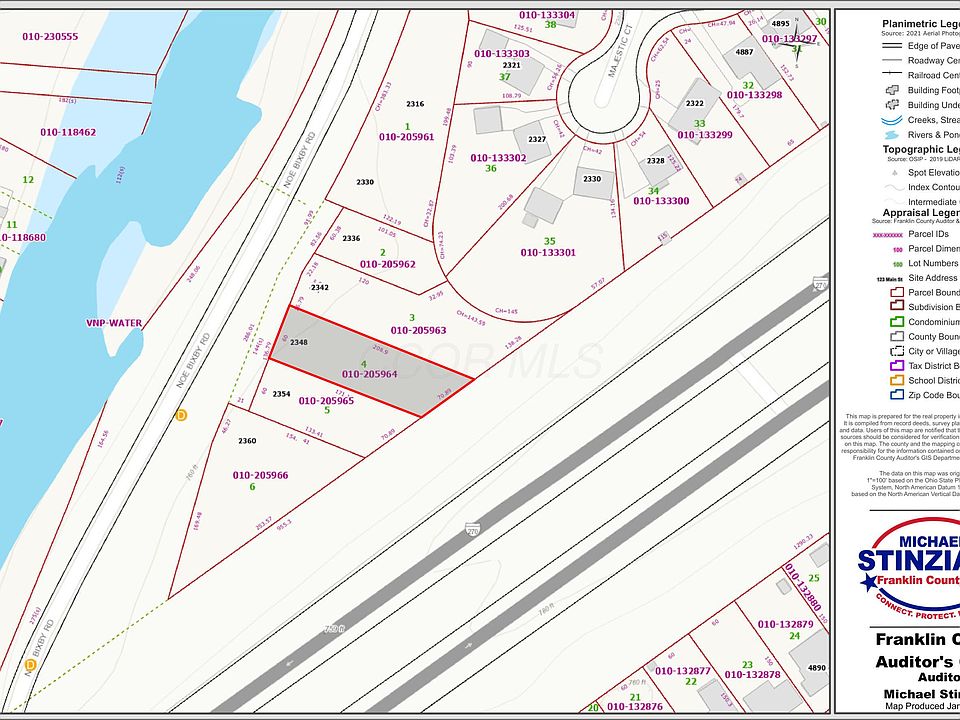Select parcel ID 010-133303
The height and width of the screenshot is (720, 960).
(x=501, y=54)
